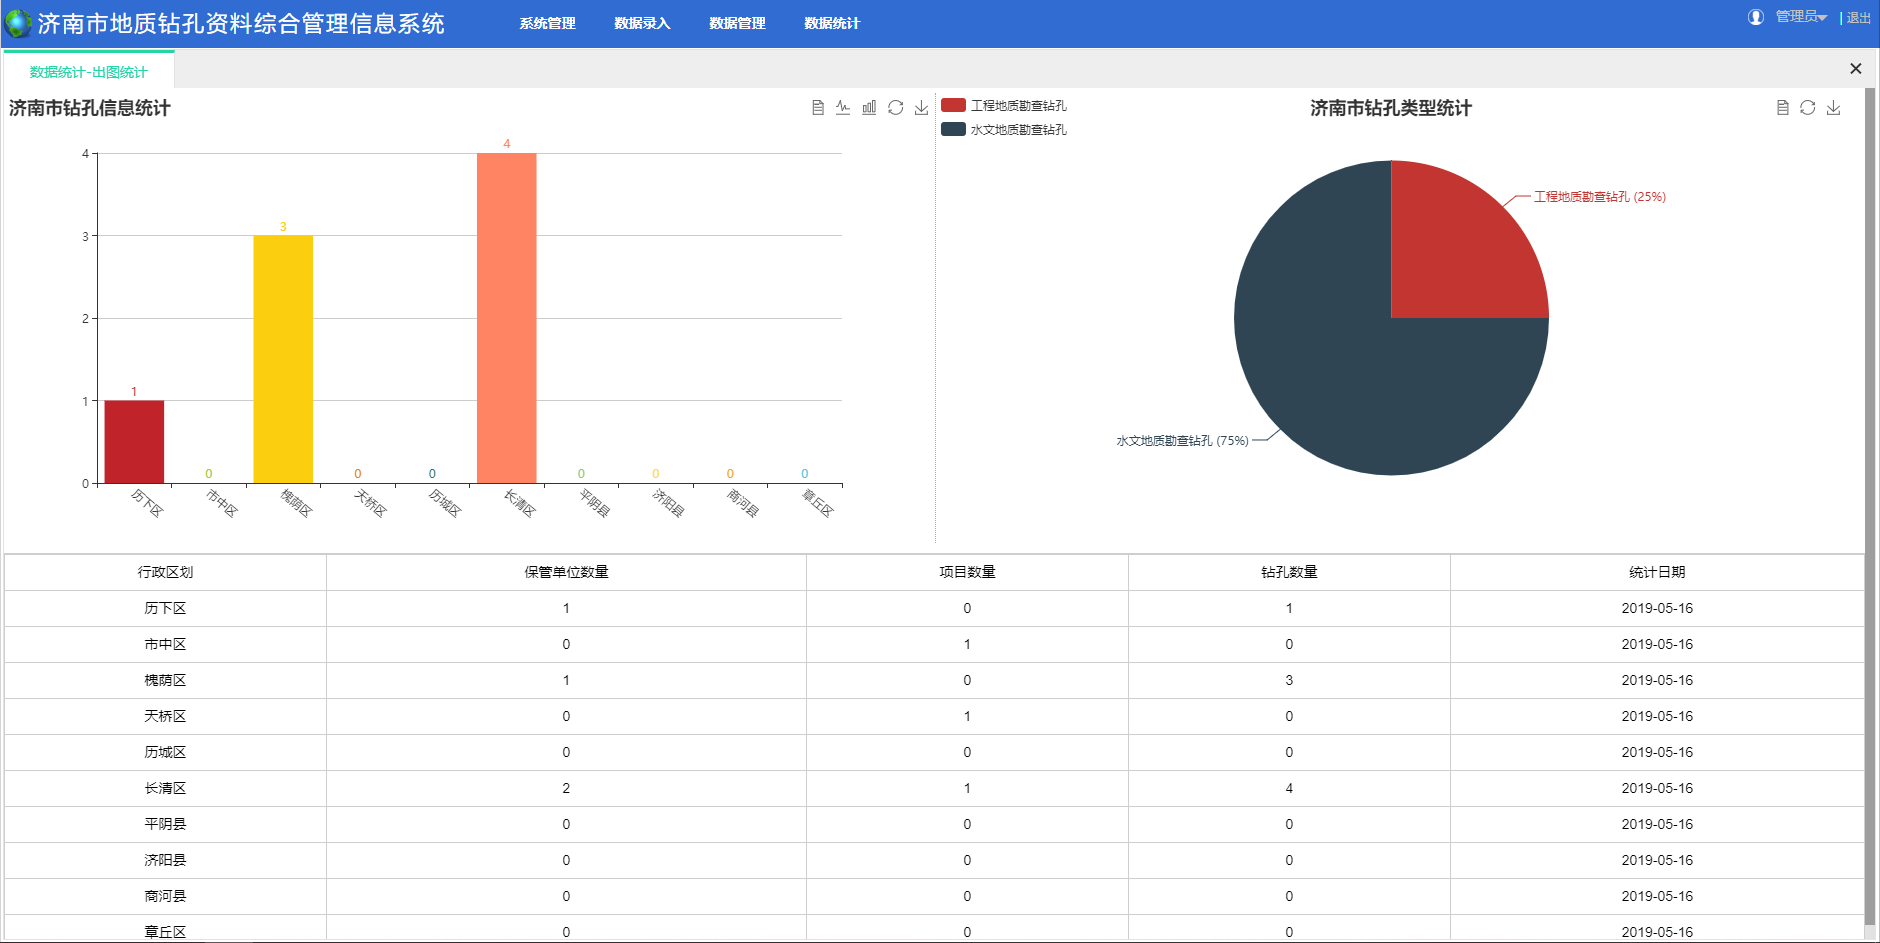Toggle the 工程地质勘查钻孔 legend series
Image resolution: width=1880 pixels, height=943 pixels.
[1004, 105]
